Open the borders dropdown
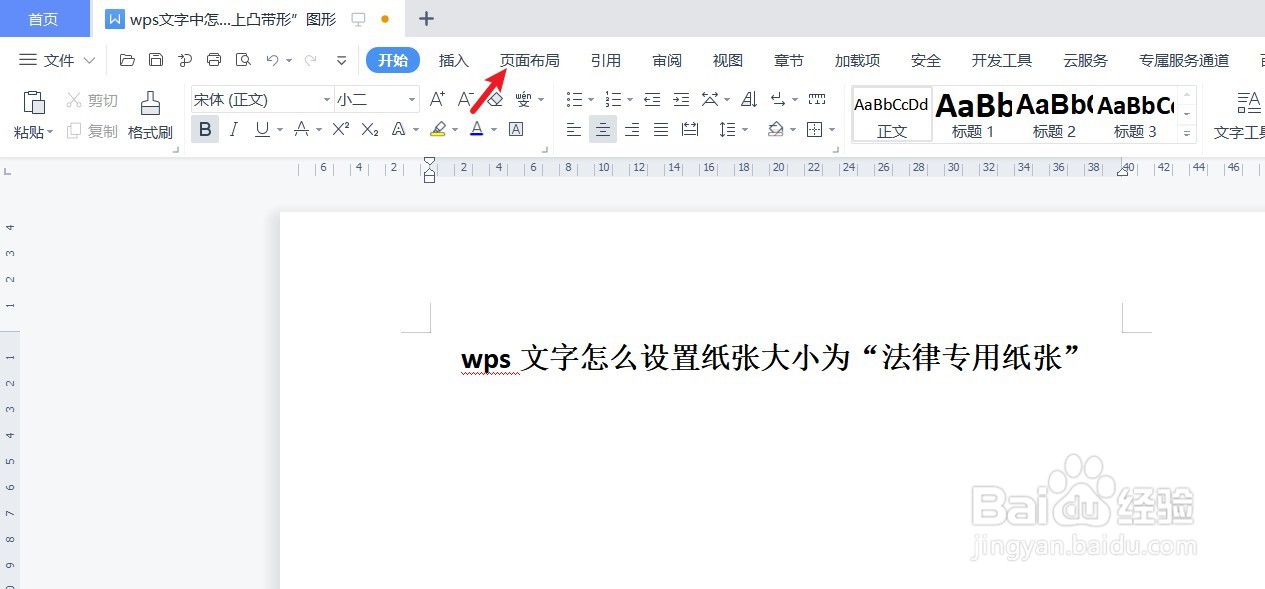This screenshot has width=1265, height=589. pos(832,130)
